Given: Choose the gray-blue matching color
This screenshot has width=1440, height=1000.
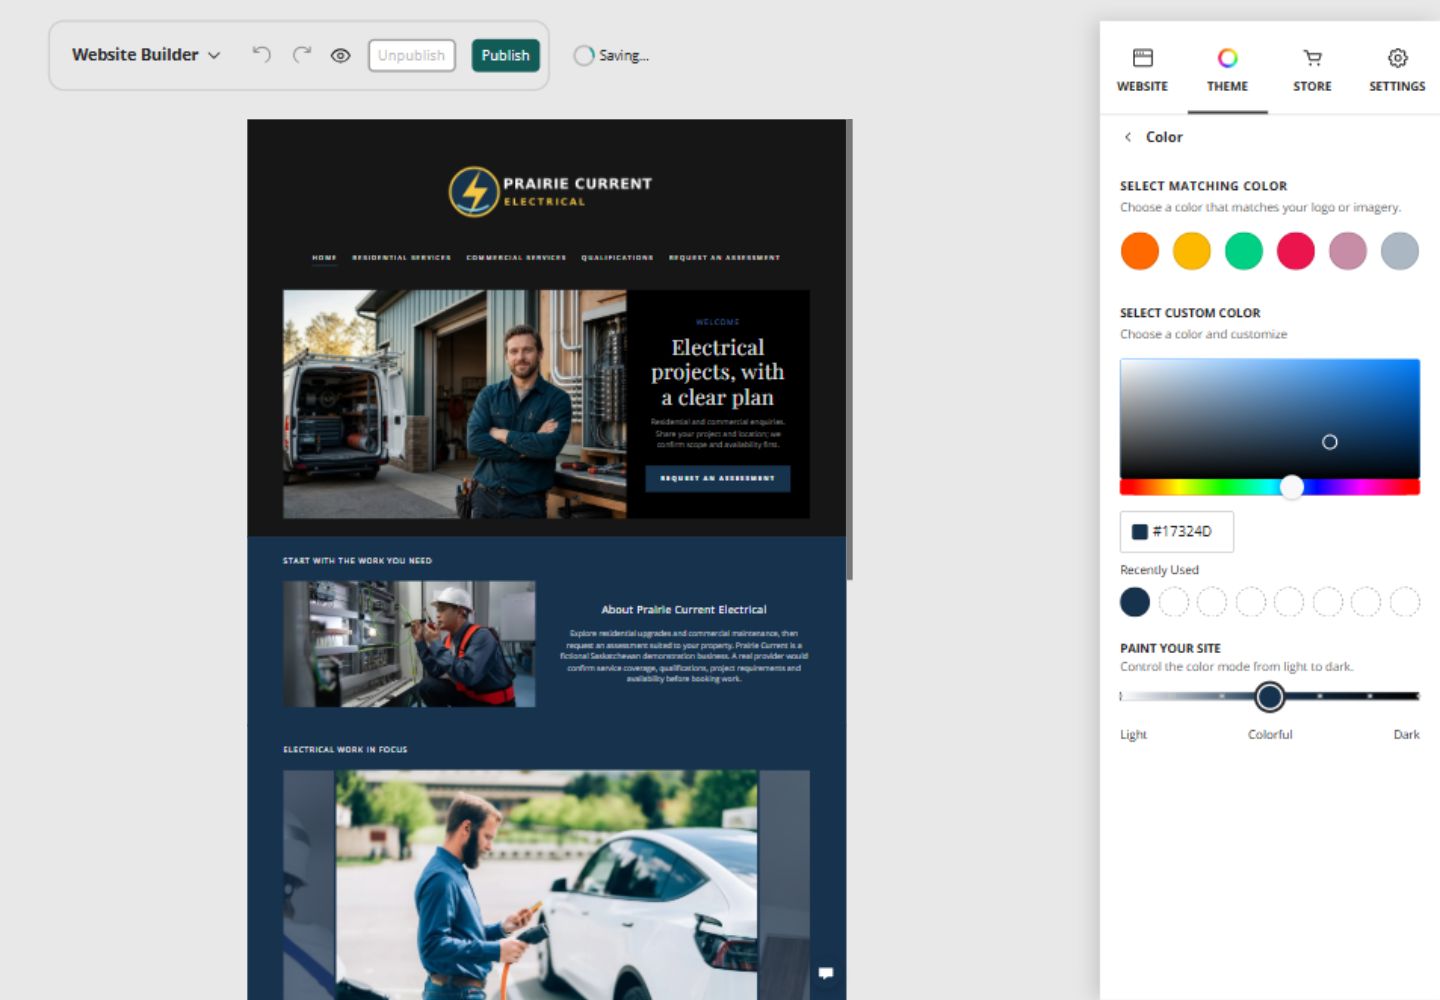Looking at the screenshot, I should pos(1400,251).
